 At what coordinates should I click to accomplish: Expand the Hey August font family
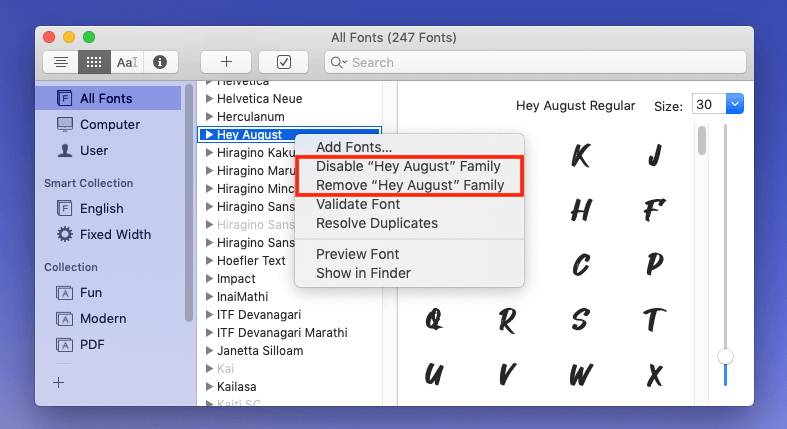coord(209,134)
